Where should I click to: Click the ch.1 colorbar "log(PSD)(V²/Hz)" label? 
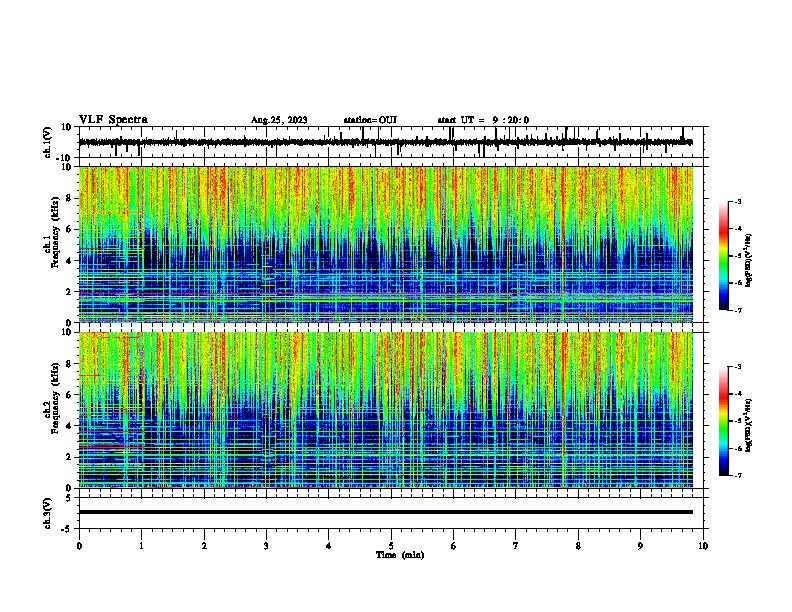tap(749, 261)
